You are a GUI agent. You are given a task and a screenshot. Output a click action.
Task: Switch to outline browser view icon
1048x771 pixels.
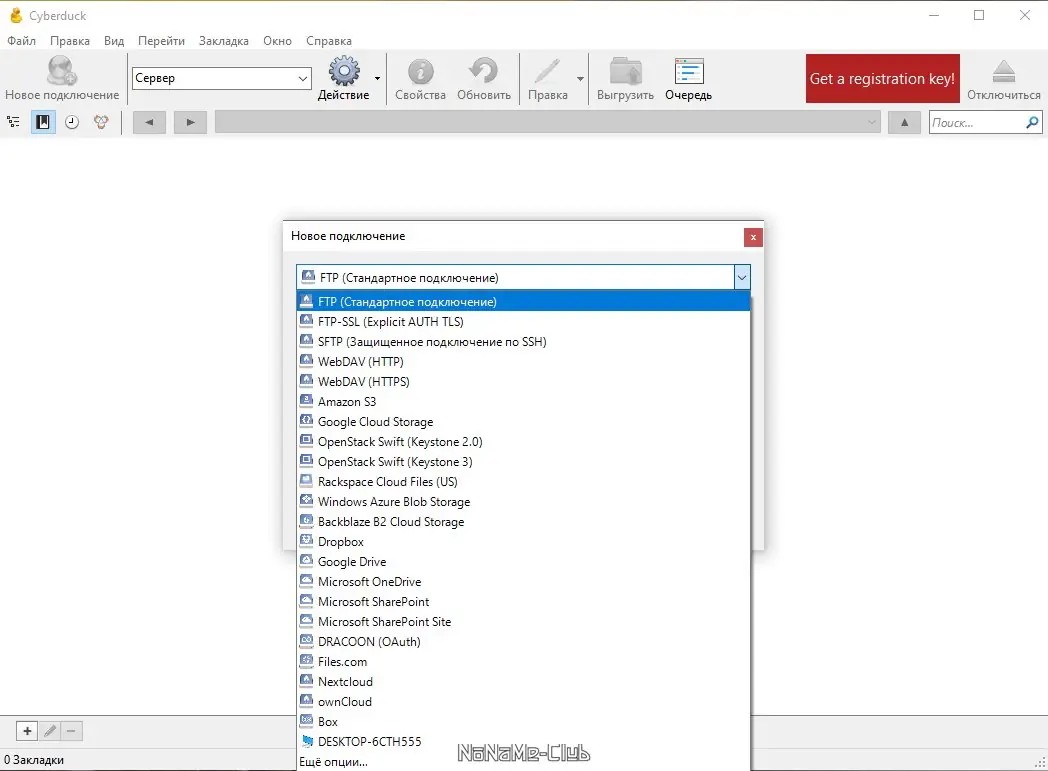(x=13, y=122)
